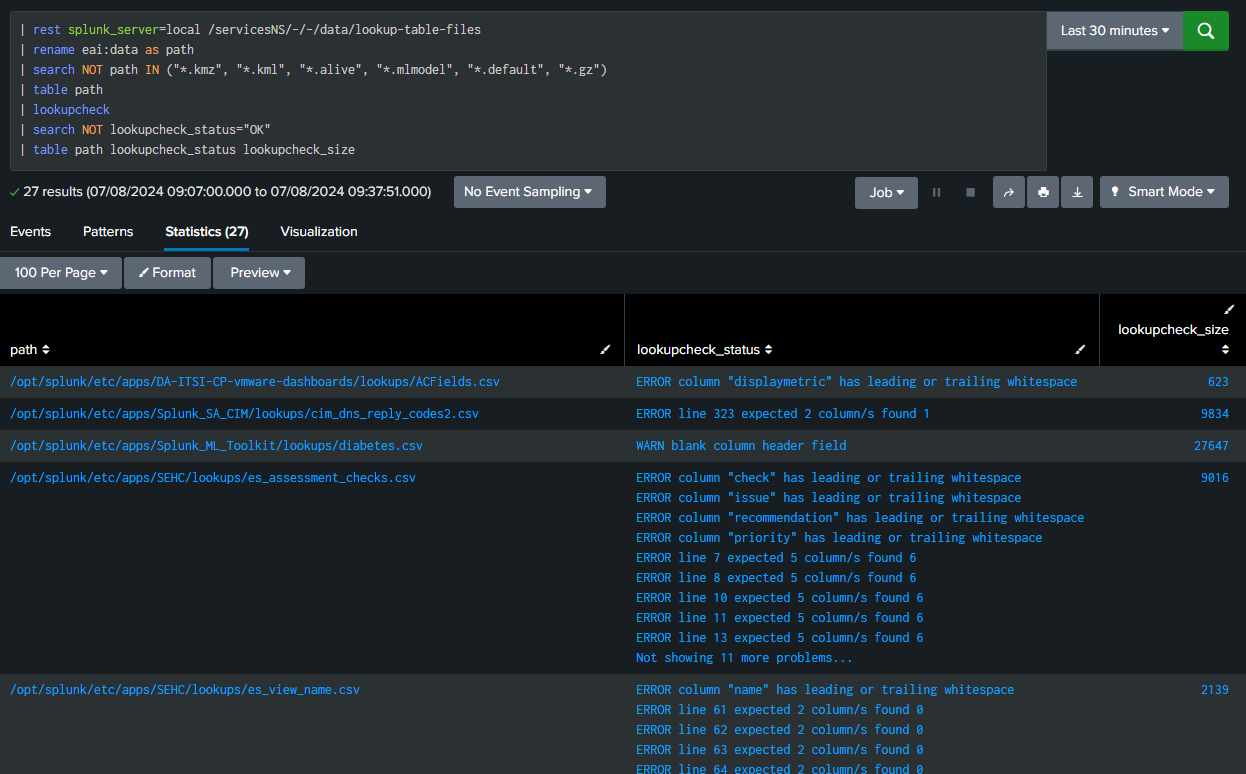Click the diabetes.csv path cell
This screenshot has width=1246, height=774.
216,446
